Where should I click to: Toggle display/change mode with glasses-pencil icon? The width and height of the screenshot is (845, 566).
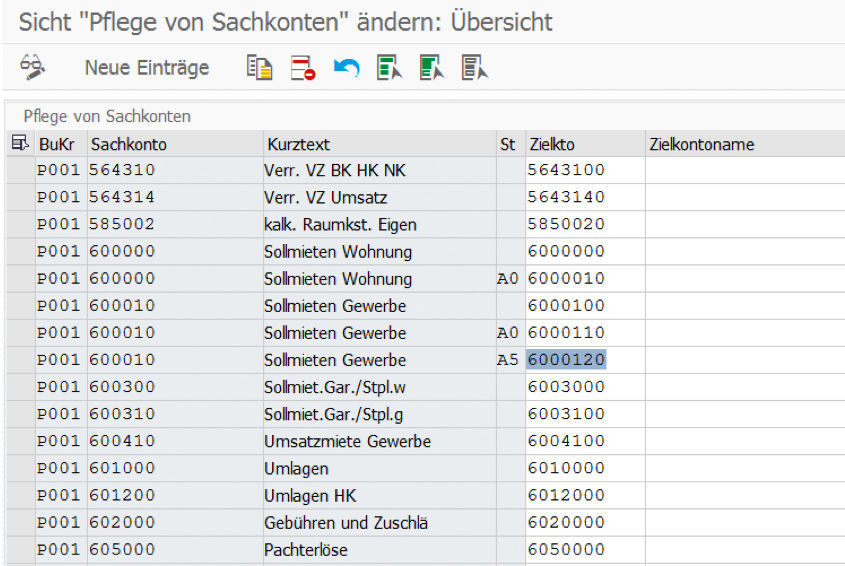33,68
